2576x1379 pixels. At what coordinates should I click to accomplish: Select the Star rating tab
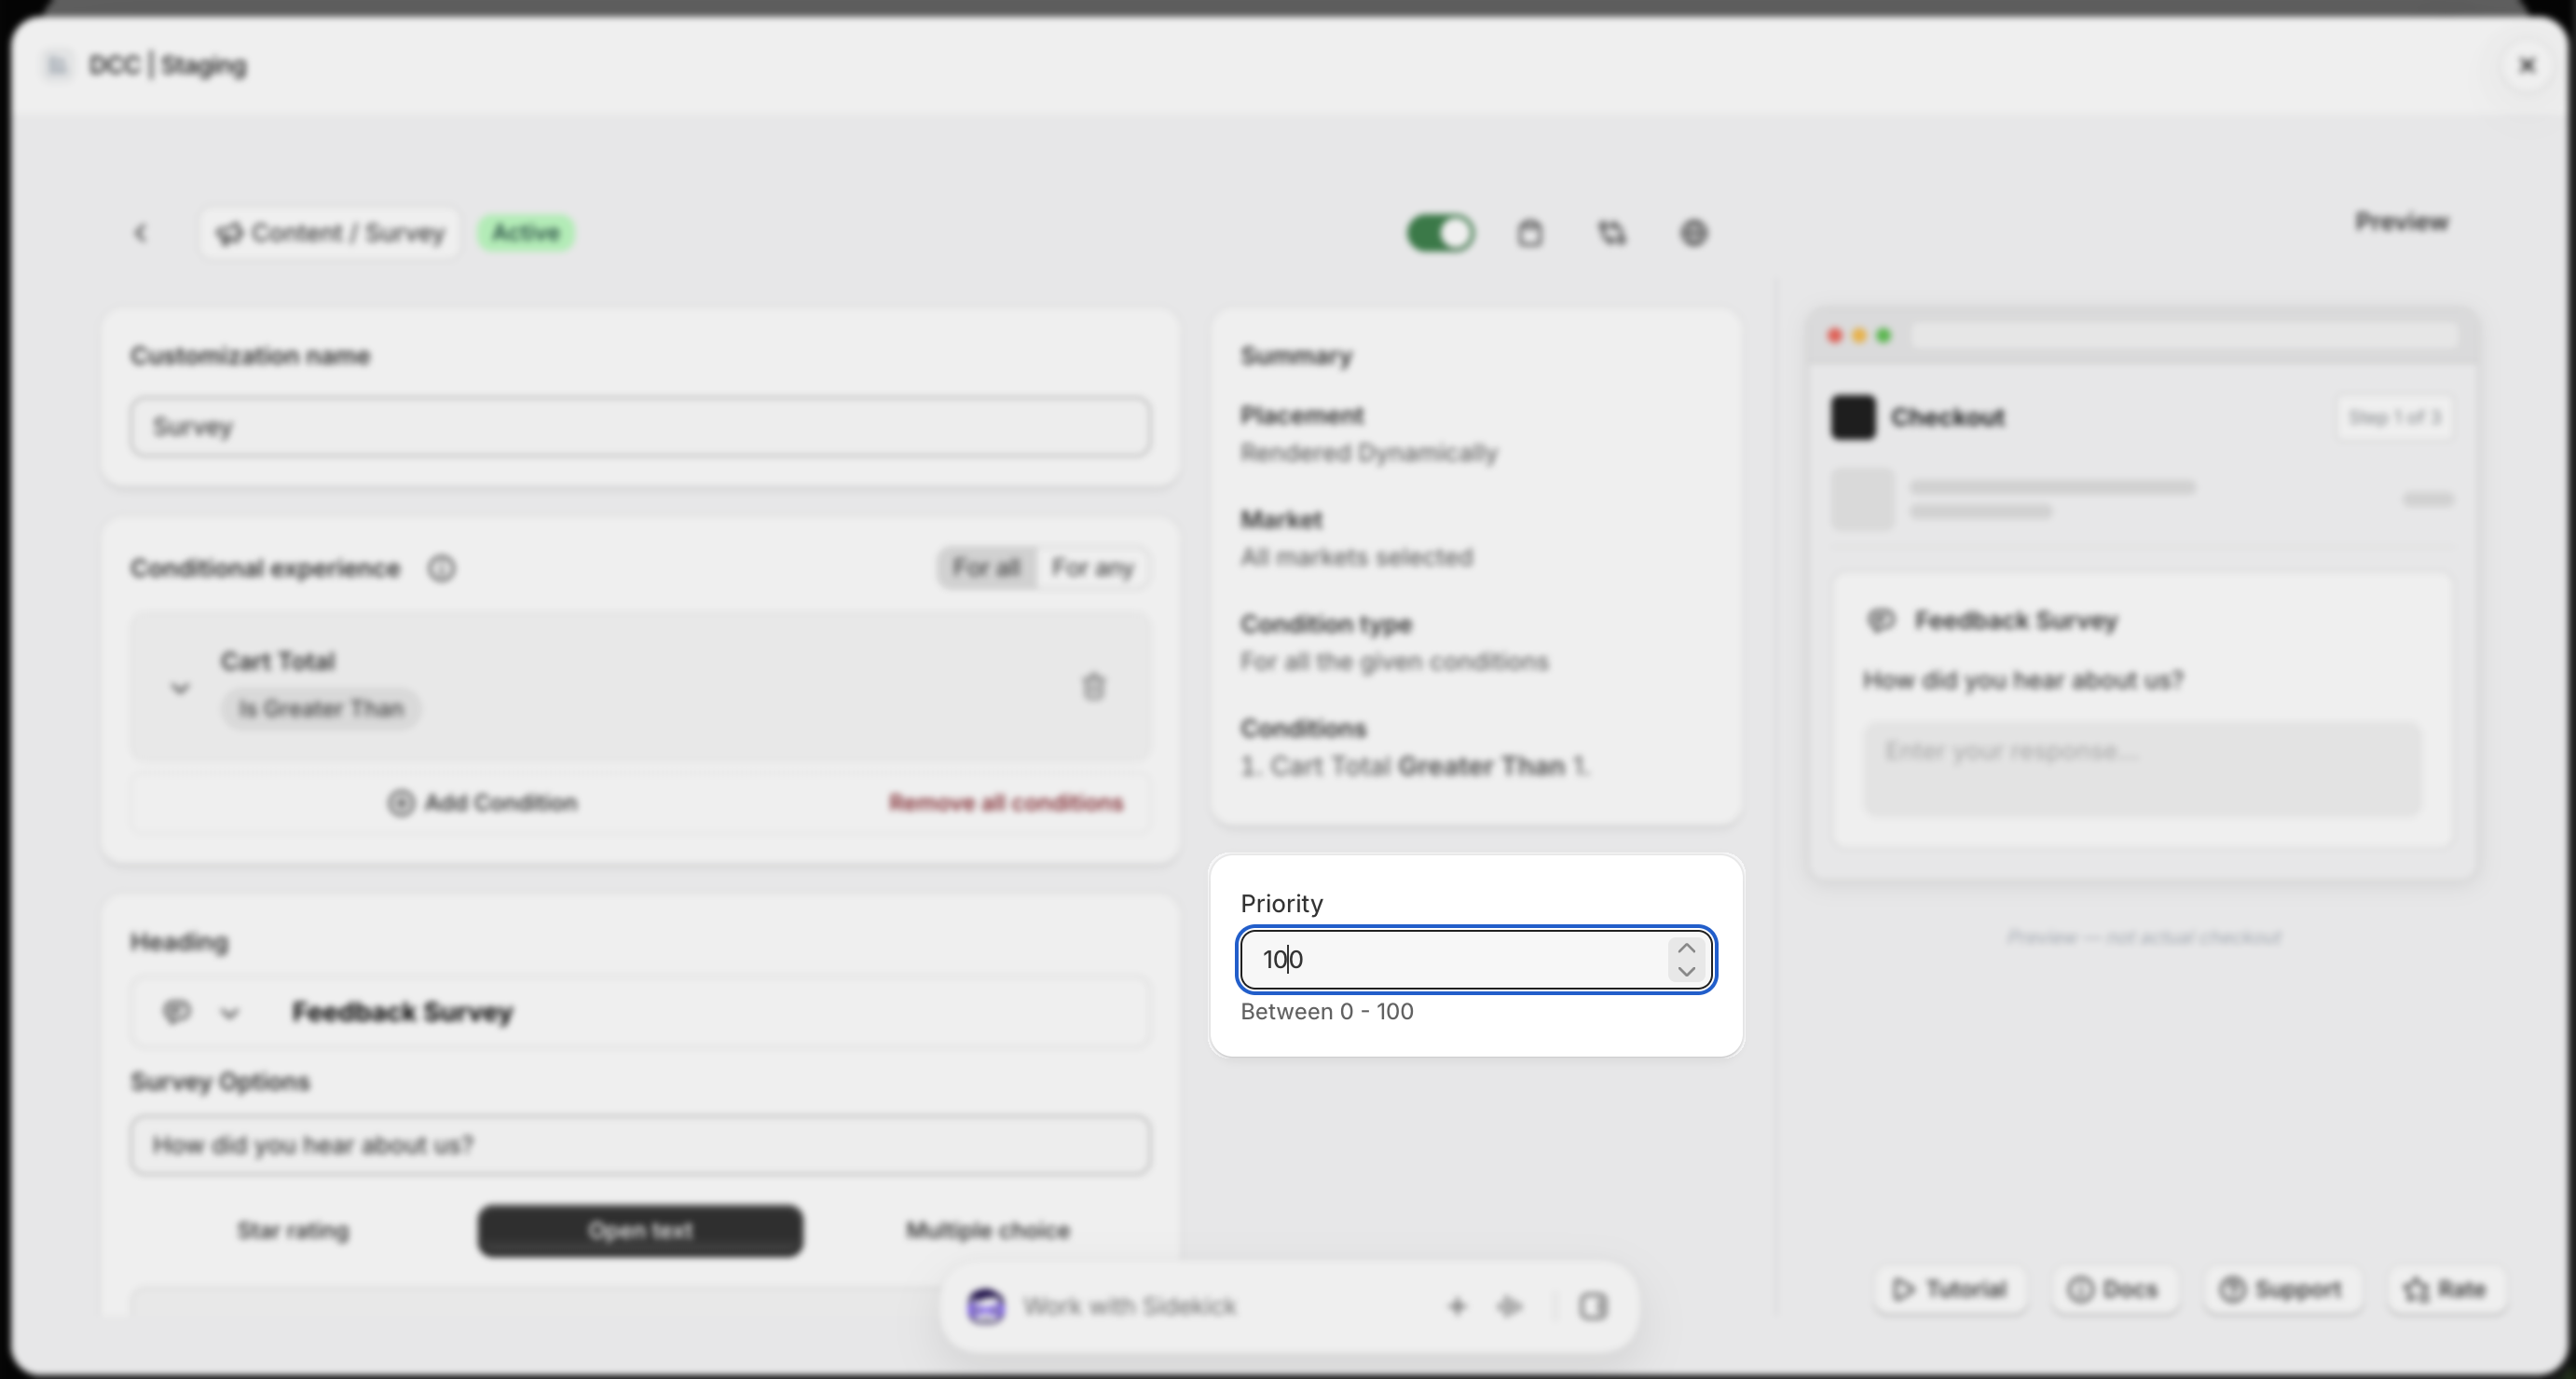(293, 1231)
